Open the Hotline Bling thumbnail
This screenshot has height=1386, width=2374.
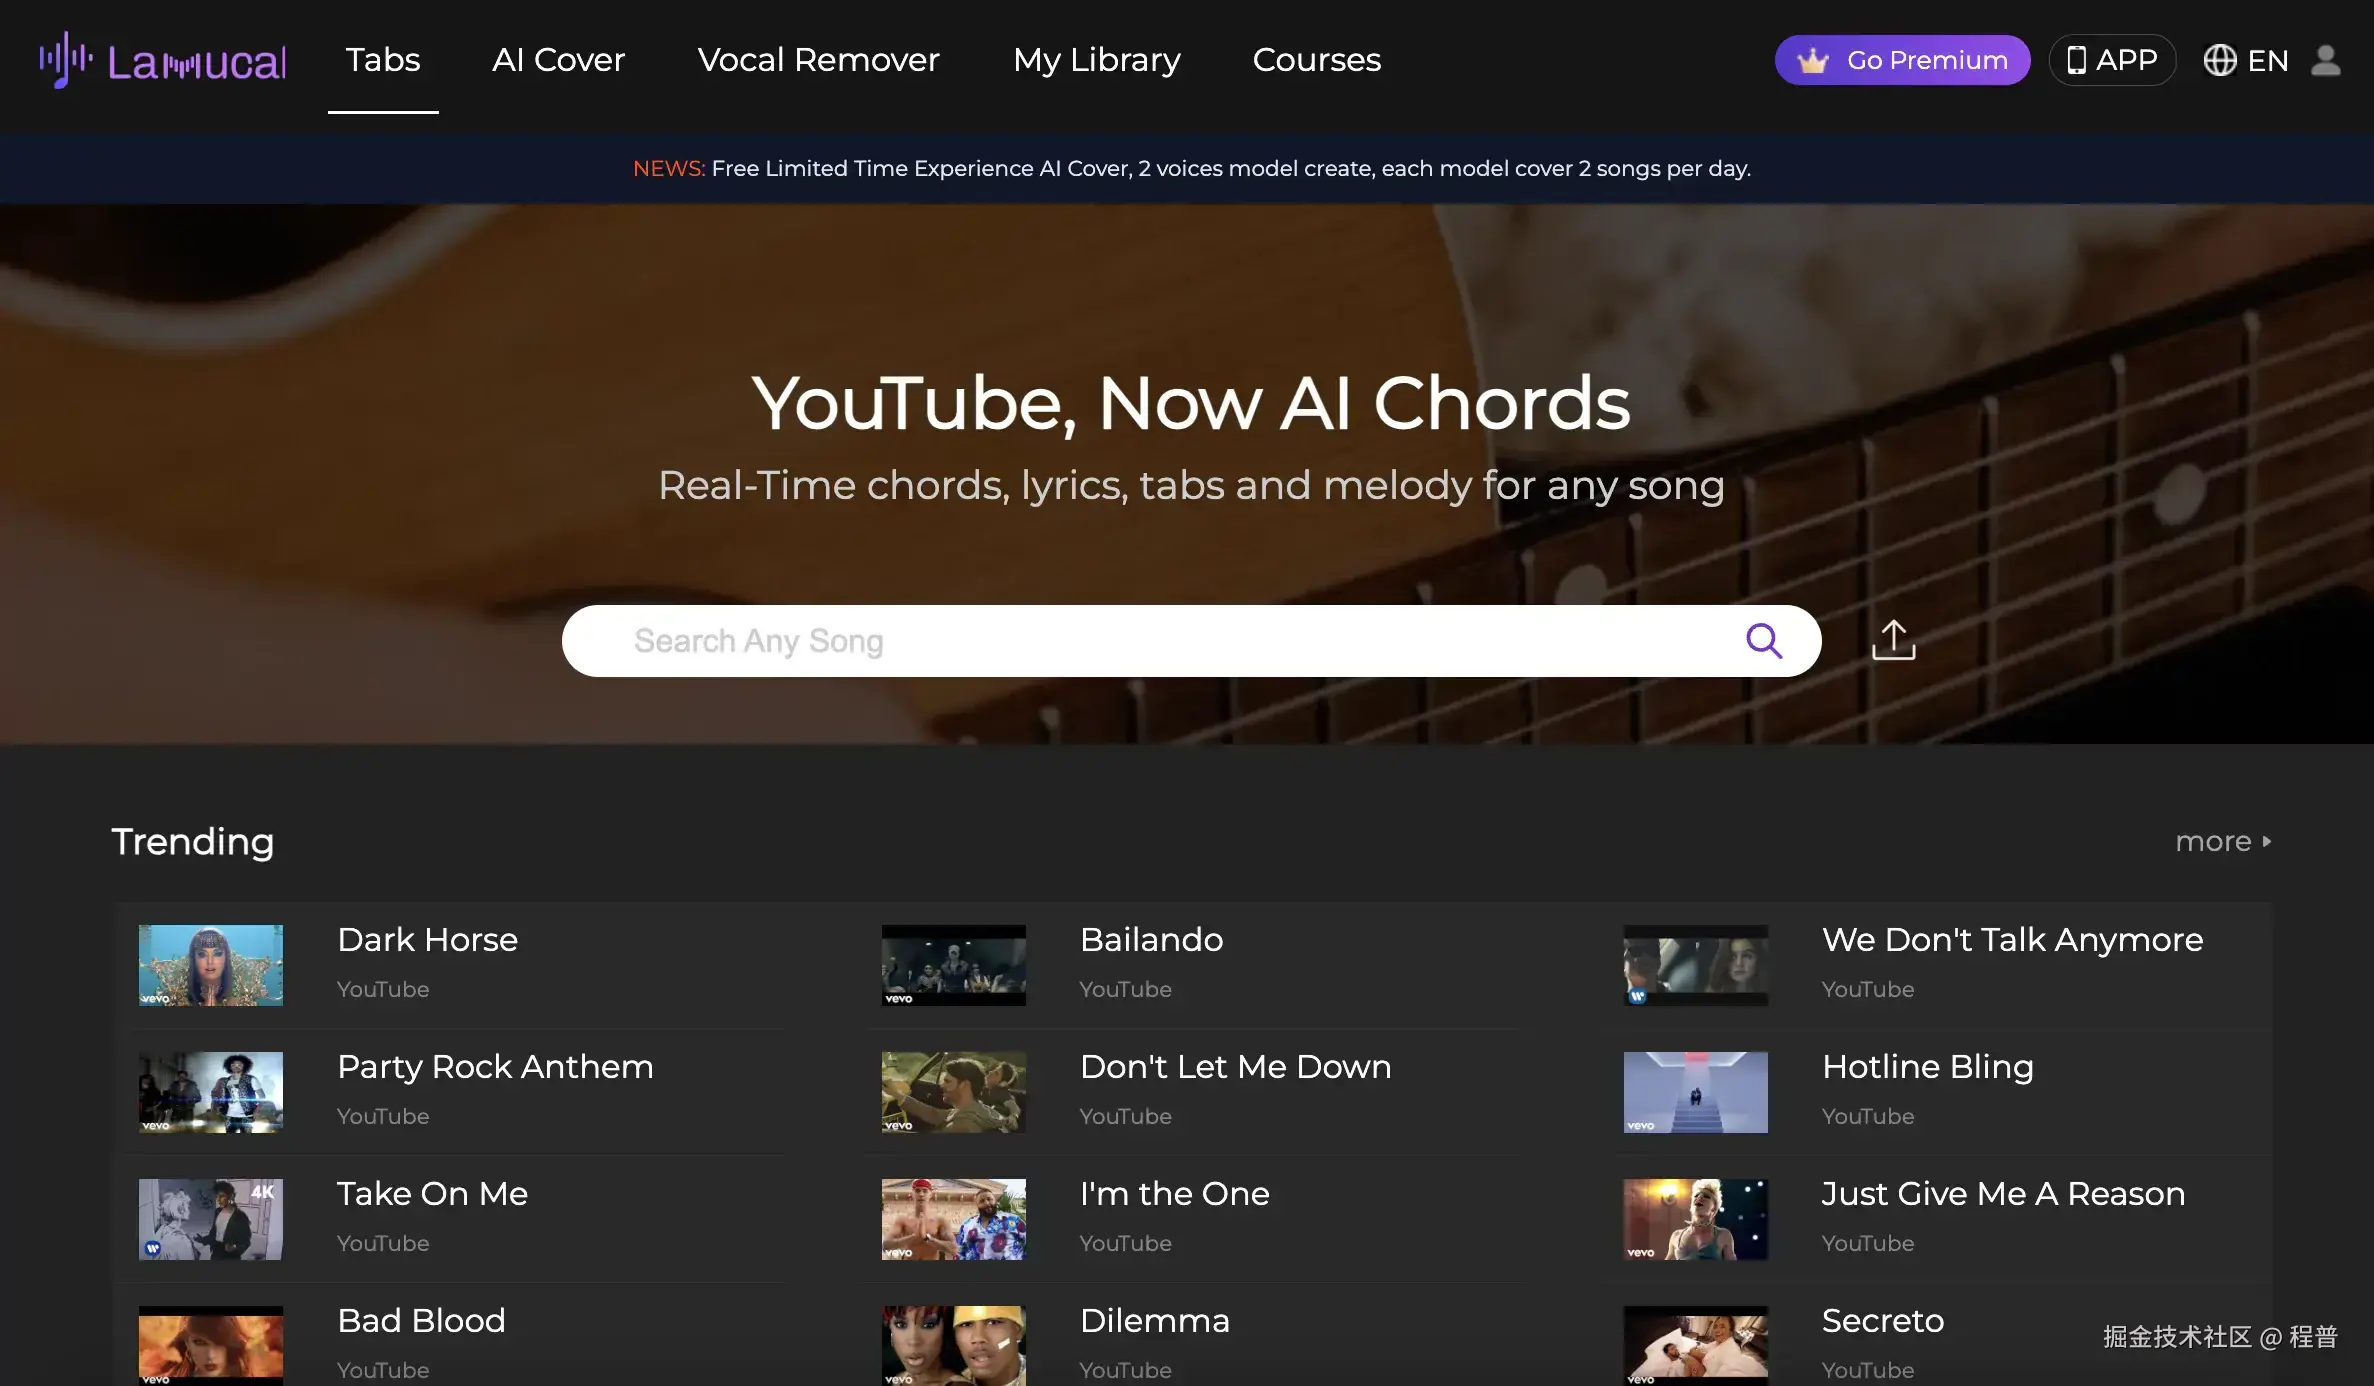[x=1695, y=1092]
